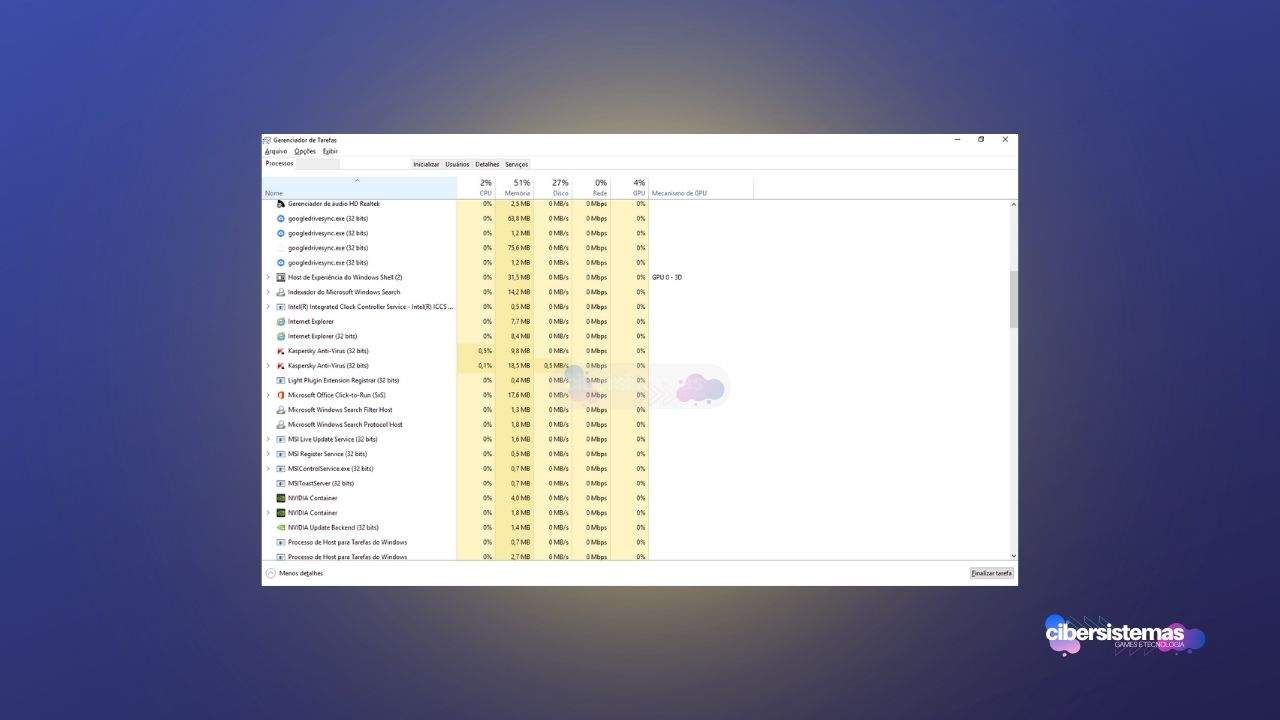Viewport: 1280px width, 720px height.
Task: Open the Opções menu
Action: (x=305, y=151)
